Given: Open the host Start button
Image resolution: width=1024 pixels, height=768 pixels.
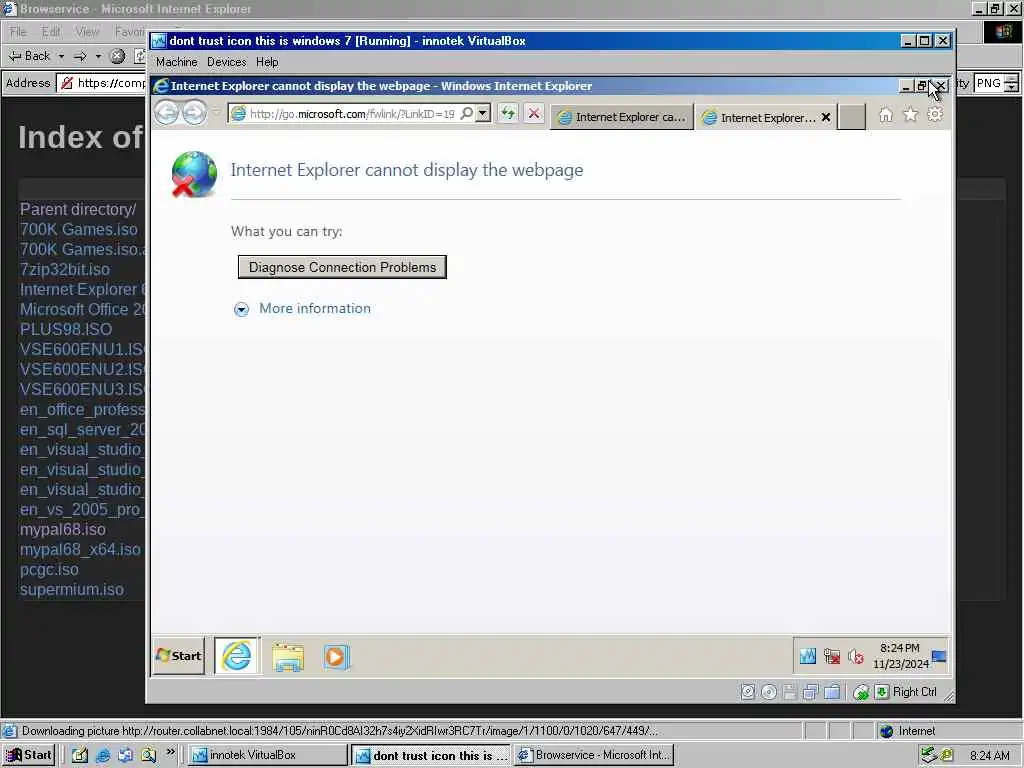Looking at the screenshot, I should point(28,755).
